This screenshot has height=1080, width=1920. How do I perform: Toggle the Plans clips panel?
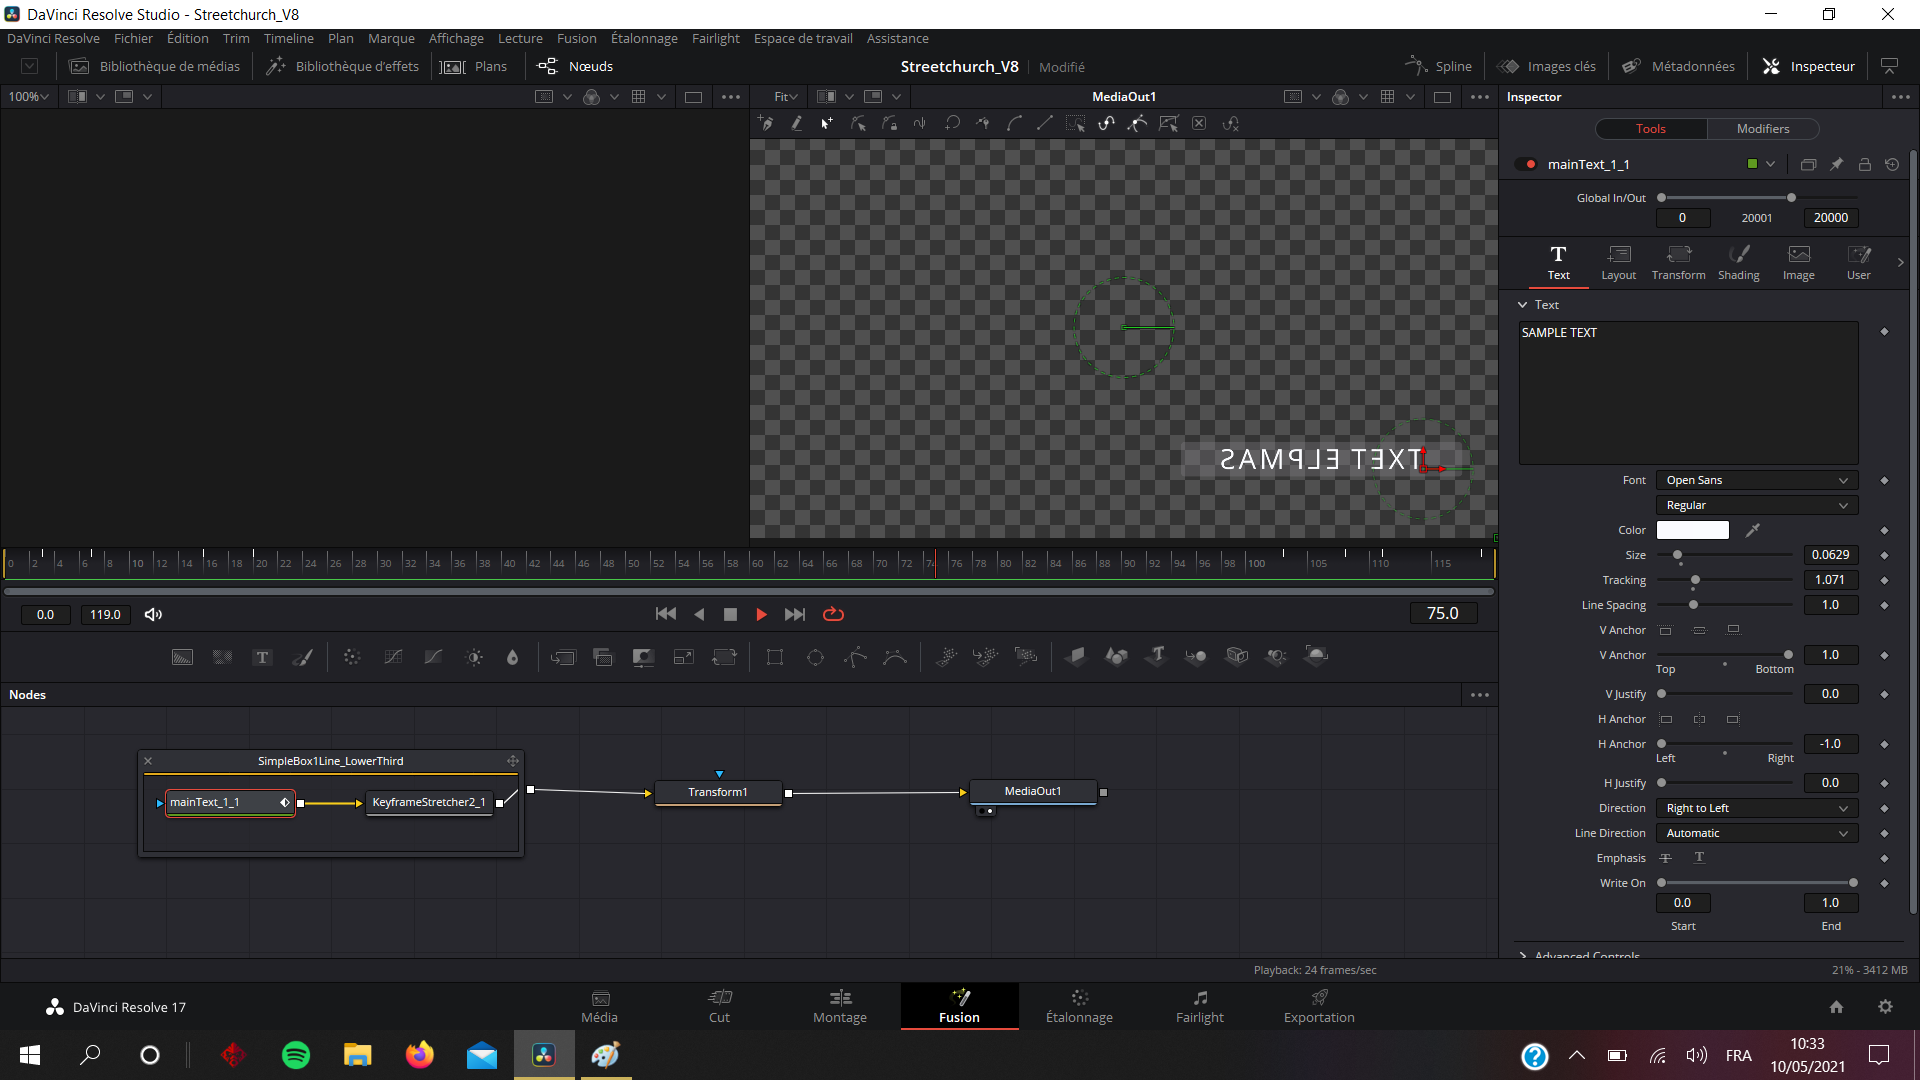coord(474,66)
